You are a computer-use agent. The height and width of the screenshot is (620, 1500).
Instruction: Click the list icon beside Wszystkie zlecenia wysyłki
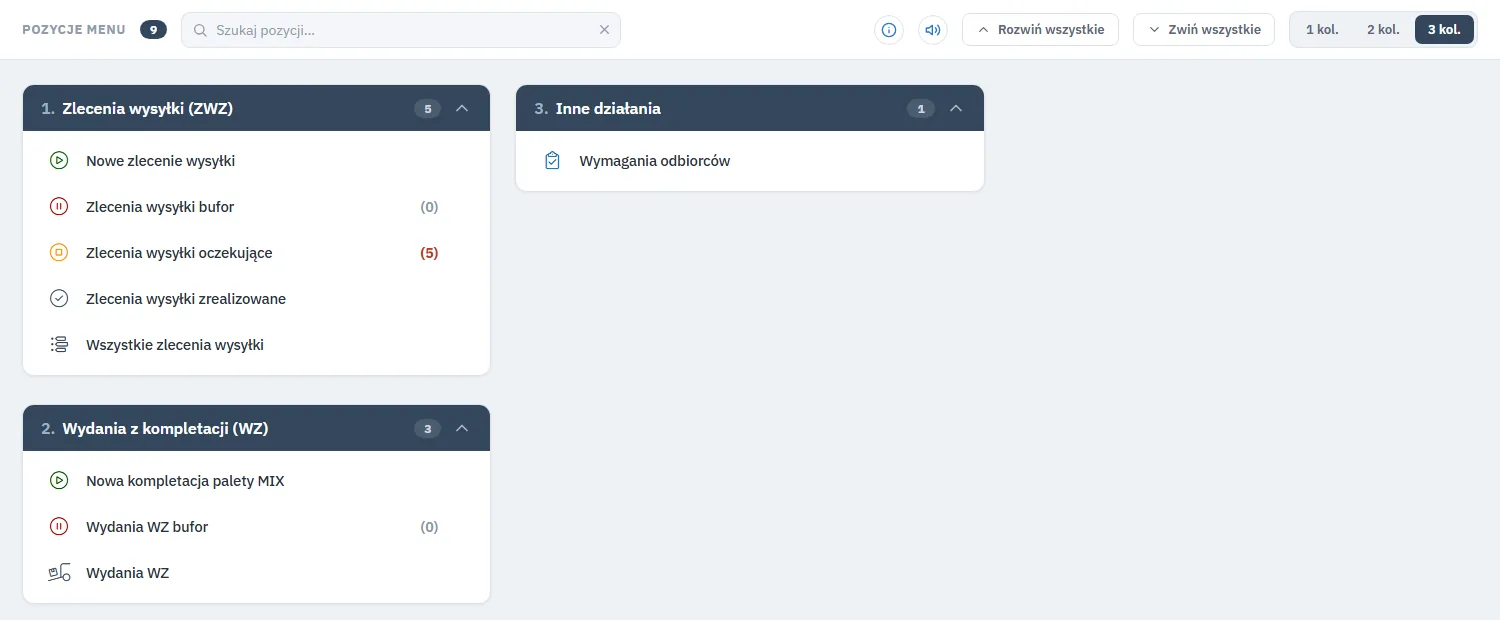point(59,345)
